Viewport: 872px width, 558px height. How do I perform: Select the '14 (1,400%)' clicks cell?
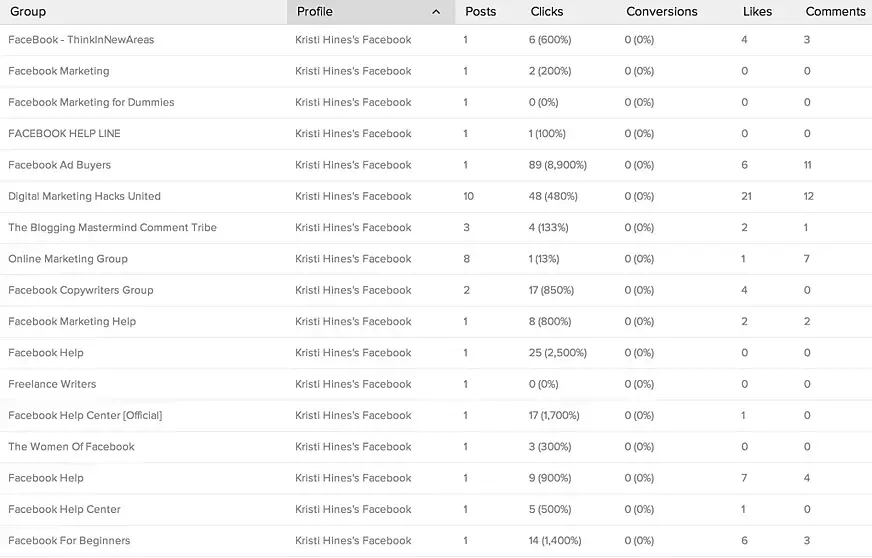[x=555, y=541]
